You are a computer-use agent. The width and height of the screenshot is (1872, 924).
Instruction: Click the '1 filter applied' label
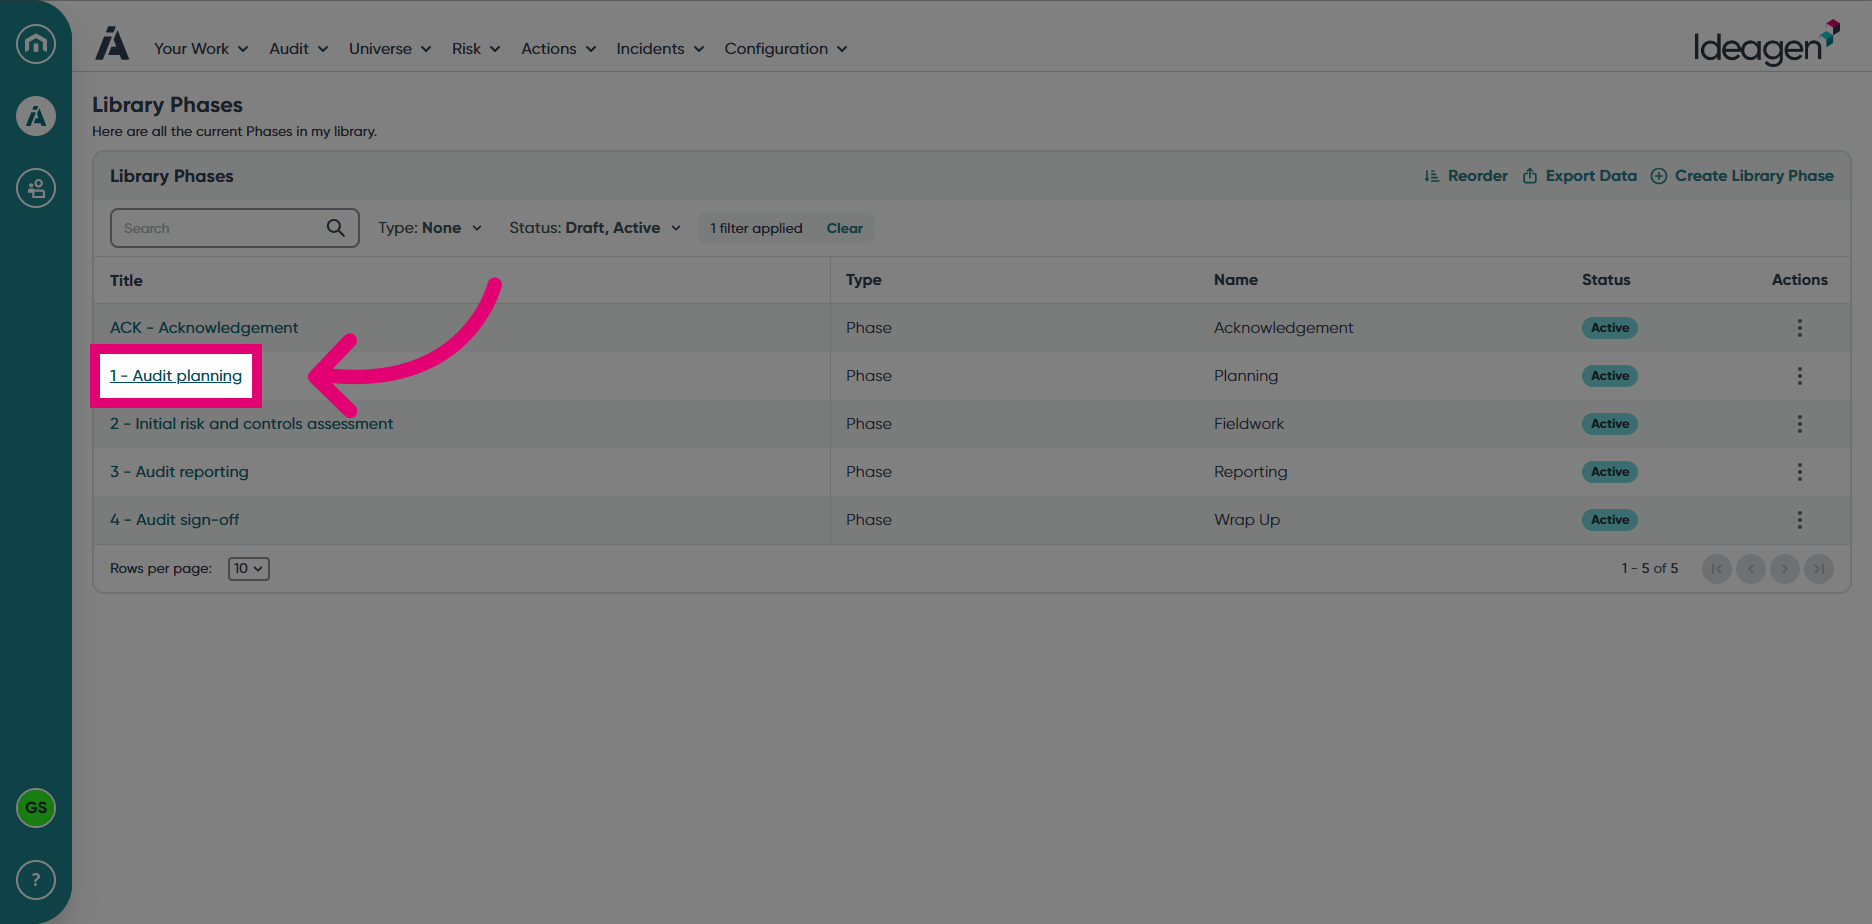click(x=756, y=228)
